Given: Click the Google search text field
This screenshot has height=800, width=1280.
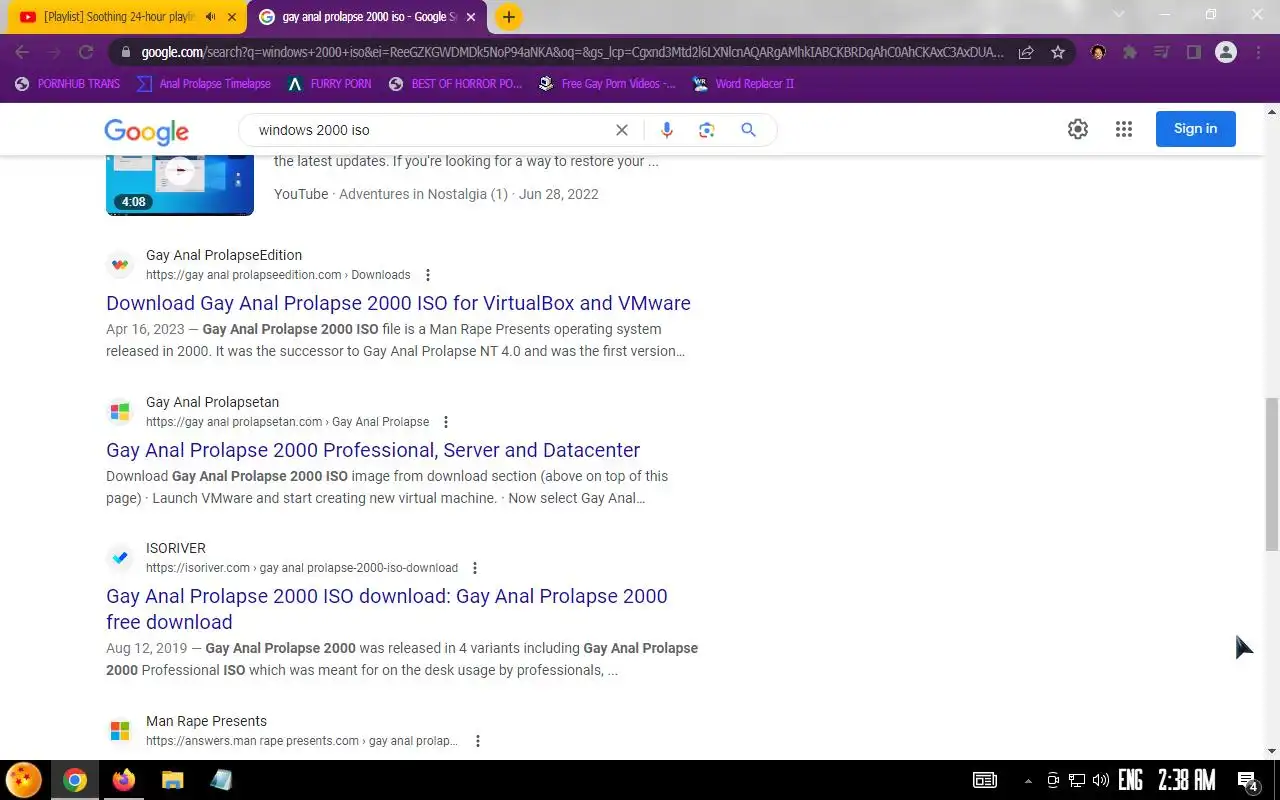Looking at the screenshot, I should tap(430, 130).
